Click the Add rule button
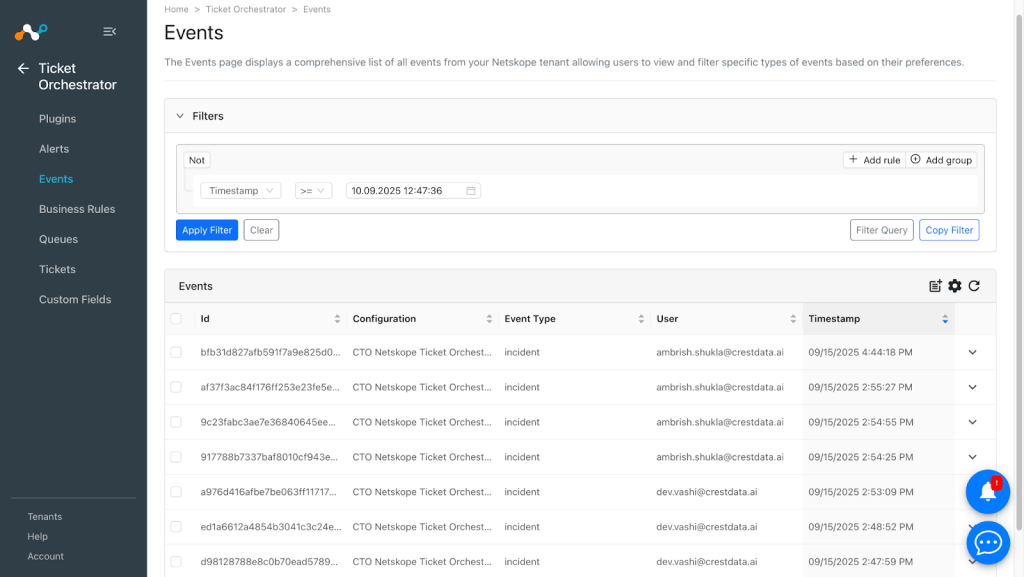Screen dimensions: 1024x577 (874, 160)
